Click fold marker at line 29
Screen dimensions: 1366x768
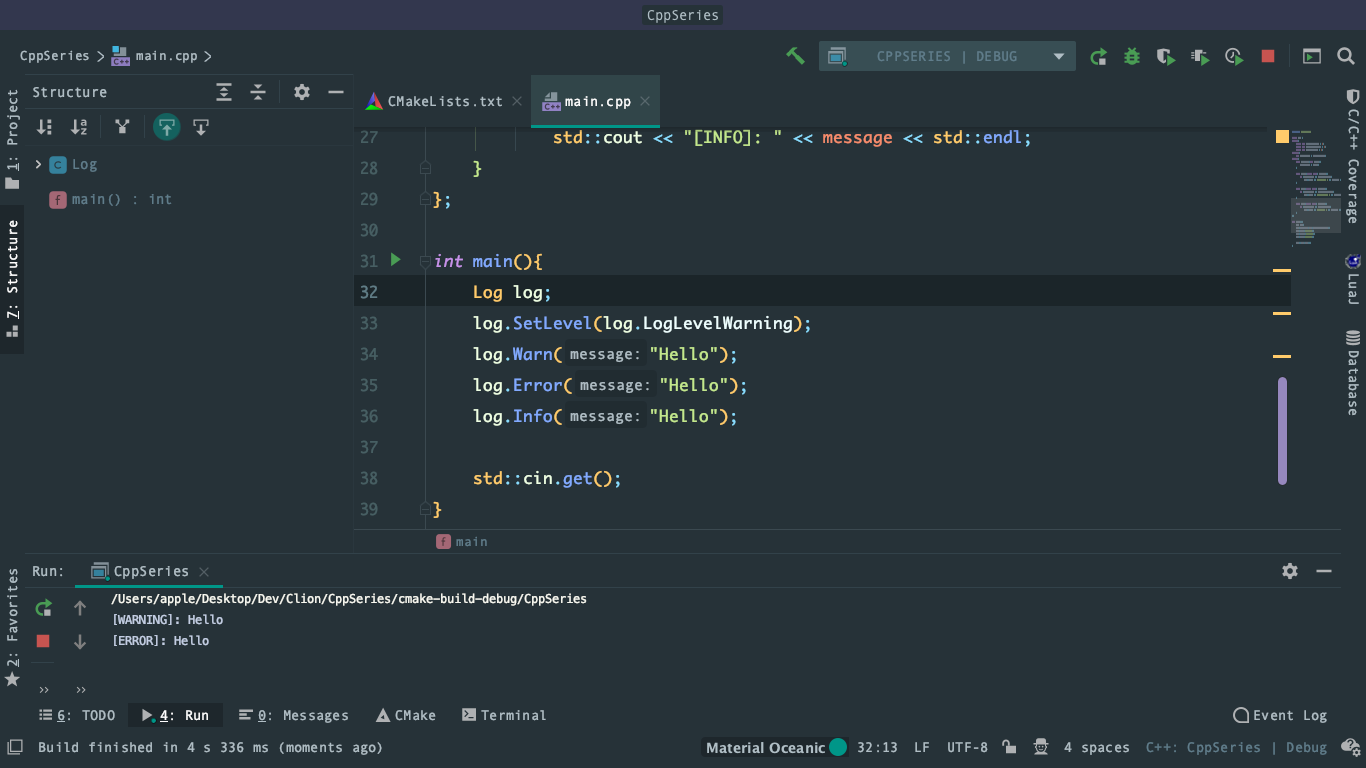pyautogui.click(x=425, y=199)
